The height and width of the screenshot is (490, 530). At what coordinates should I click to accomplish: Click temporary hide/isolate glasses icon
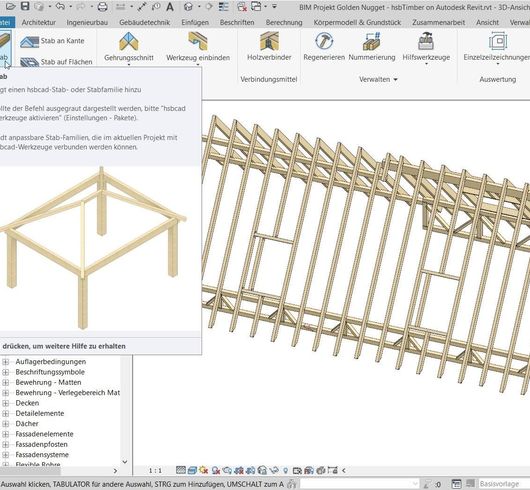[274, 470]
